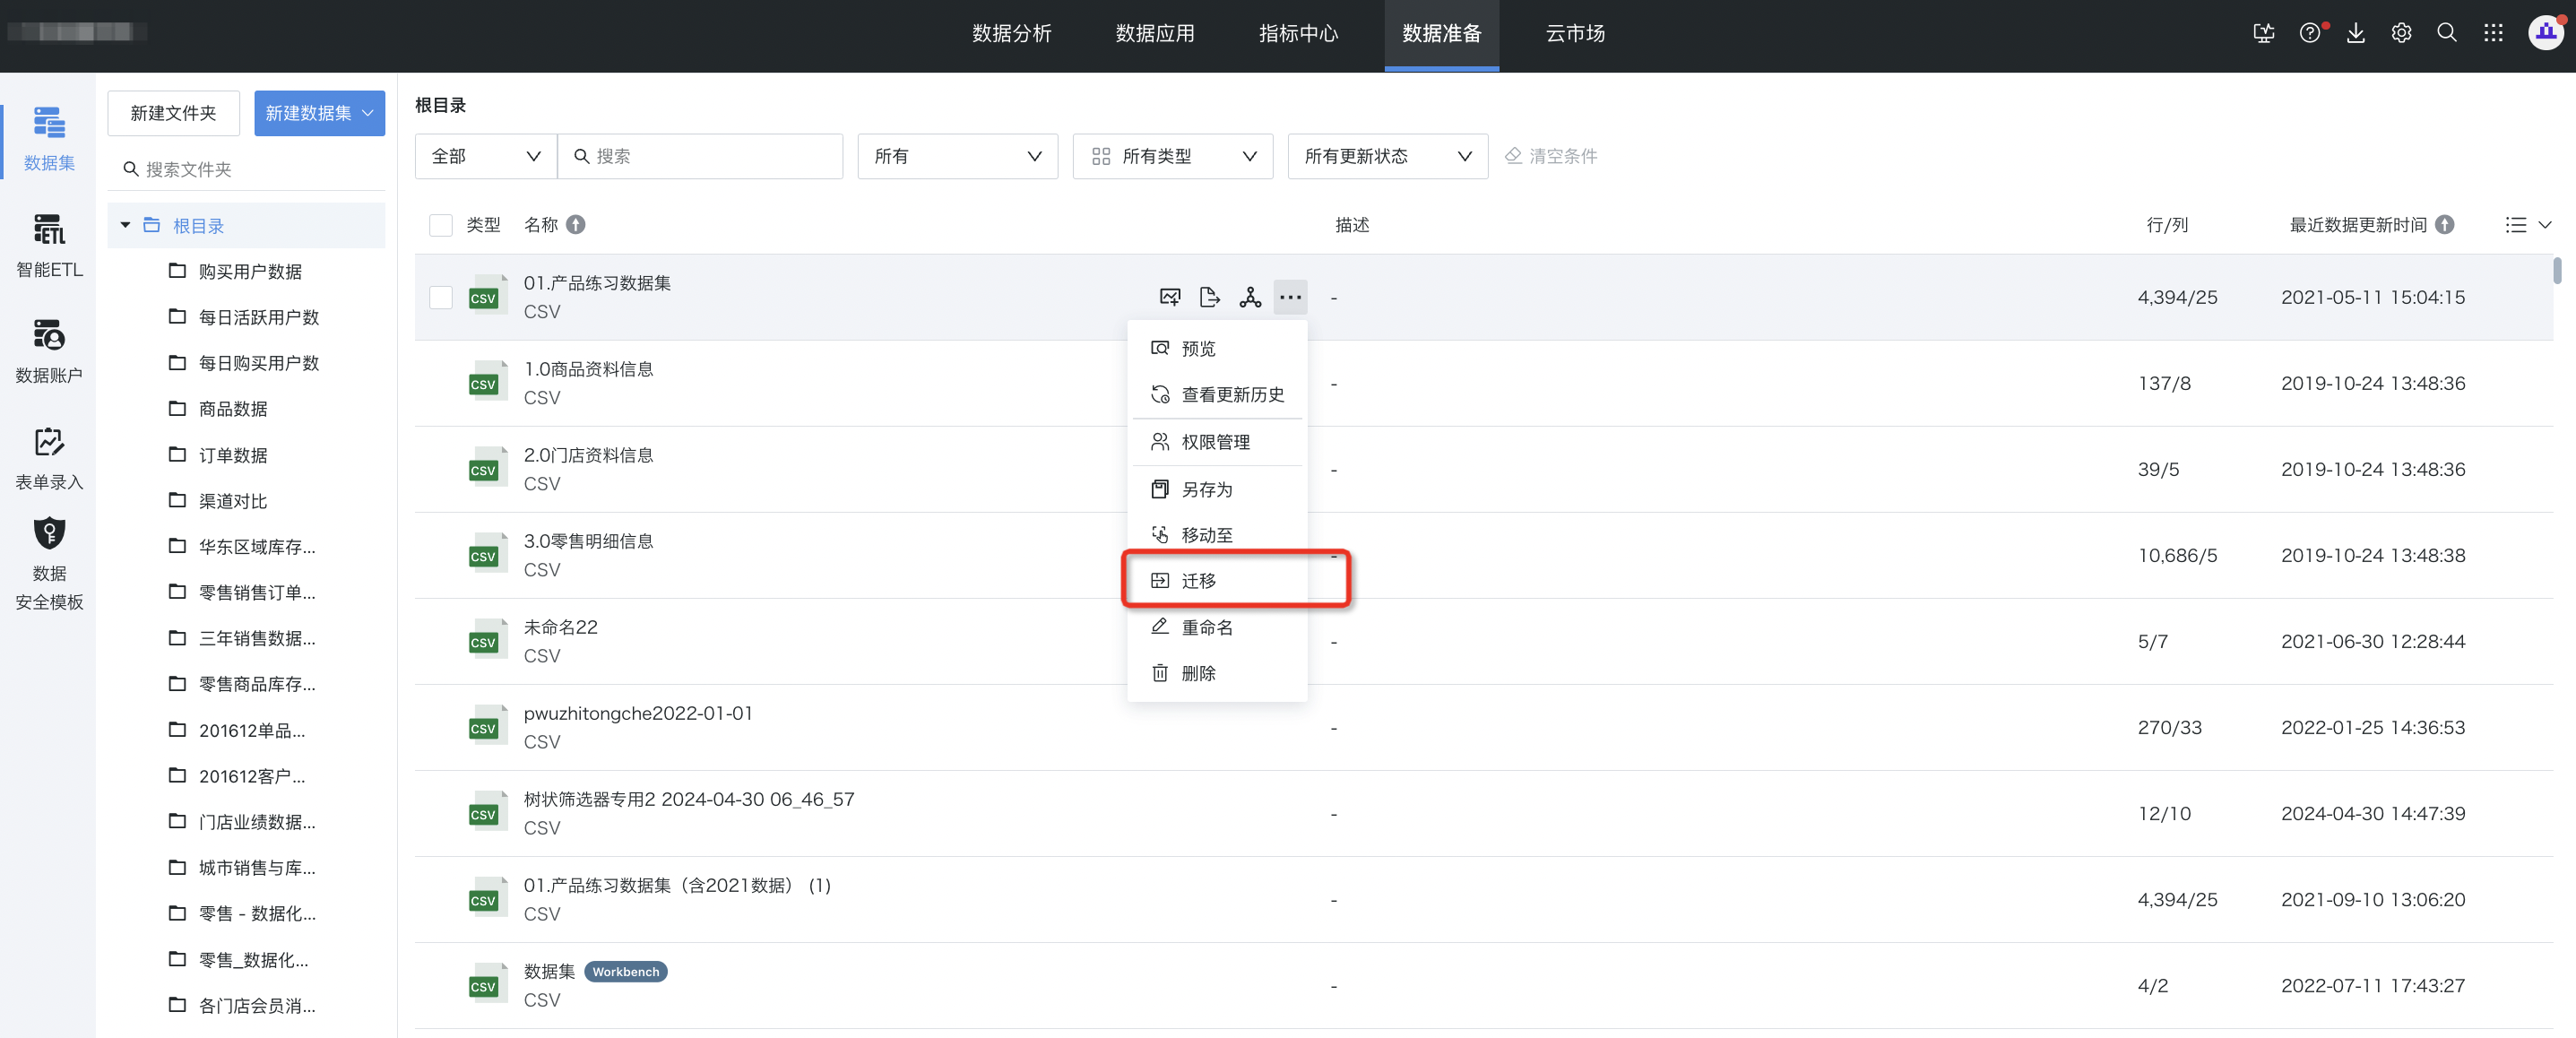Open the 智能ETL sidebar section
Viewport: 2576px width, 1038px height.
point(48,246)
